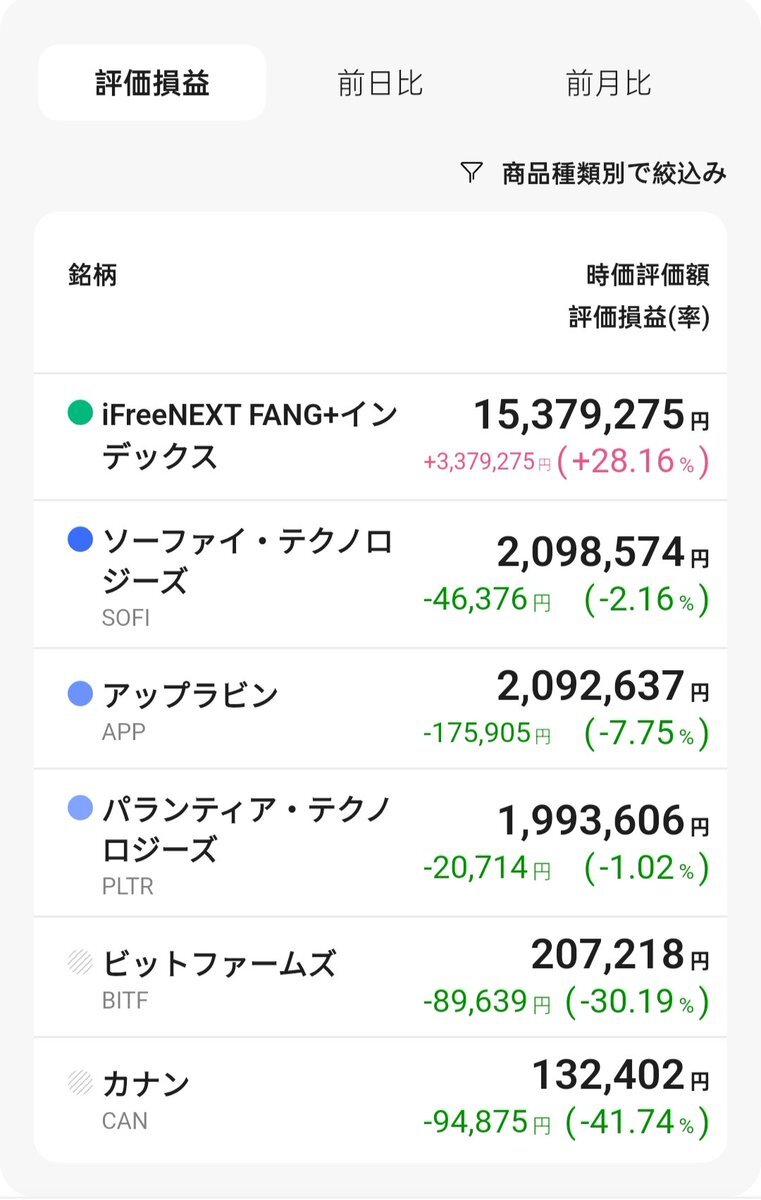Click the filter funnel icon
Viewport: 761px width, 1200px height.
pyautogui.click(x=472, y=173)
